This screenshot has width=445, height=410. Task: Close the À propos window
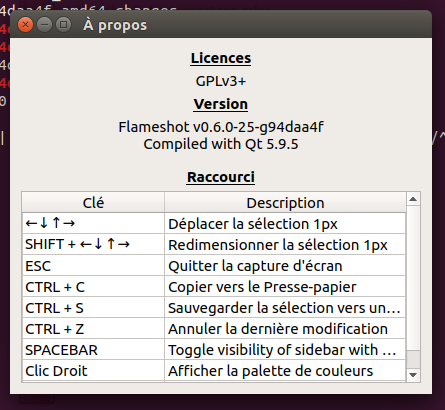(25, 25)
